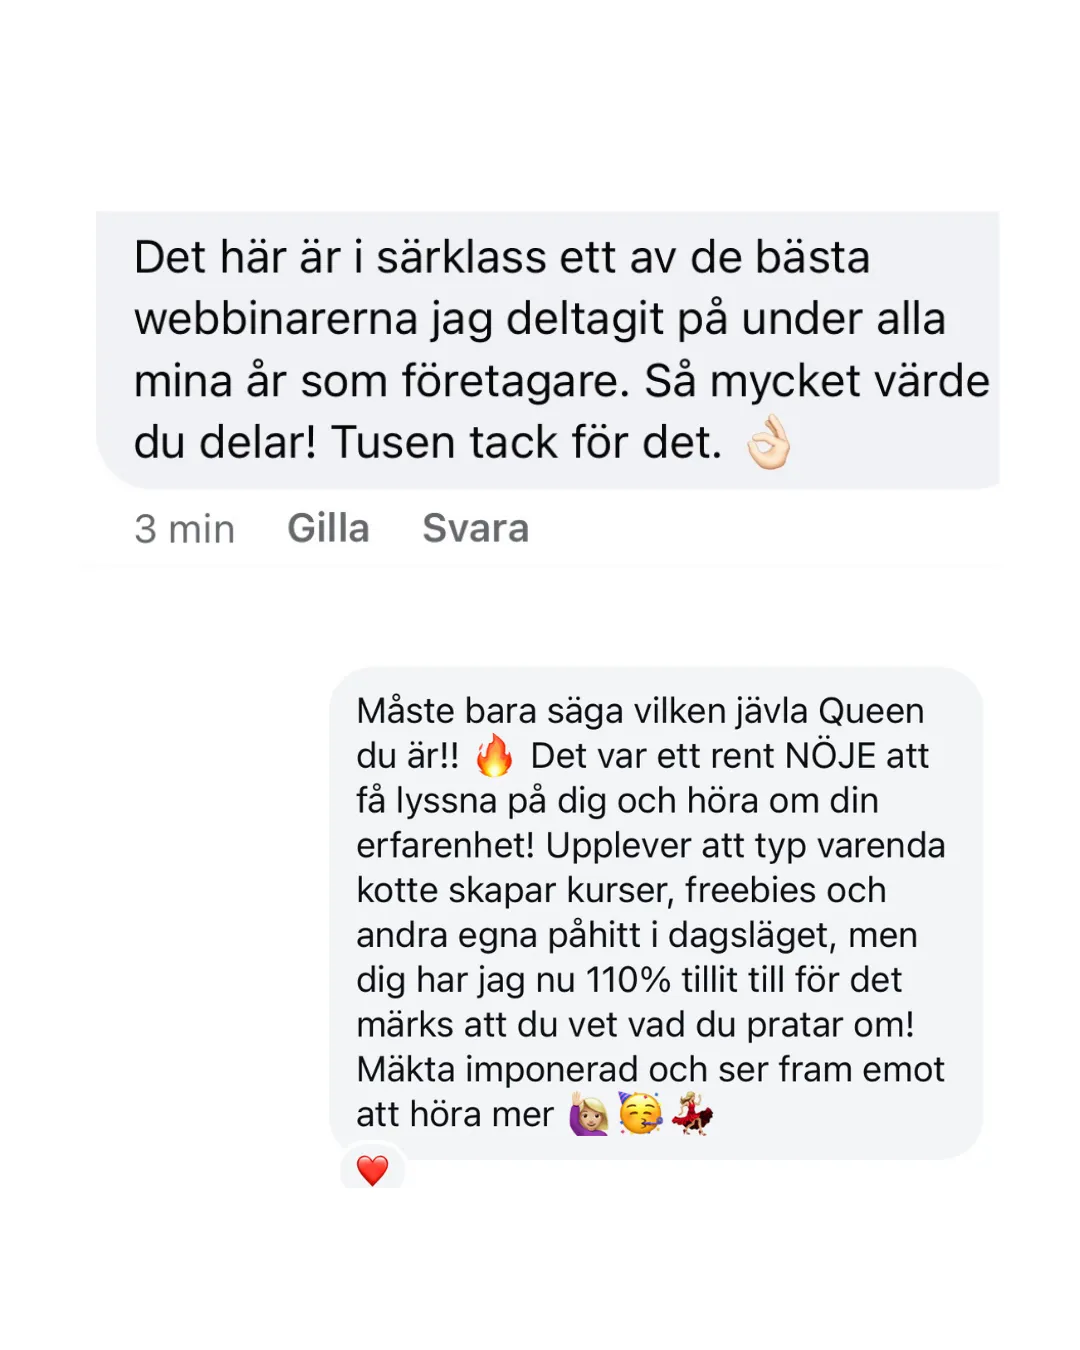Click the OK hand emoji

tap(769, 443)
